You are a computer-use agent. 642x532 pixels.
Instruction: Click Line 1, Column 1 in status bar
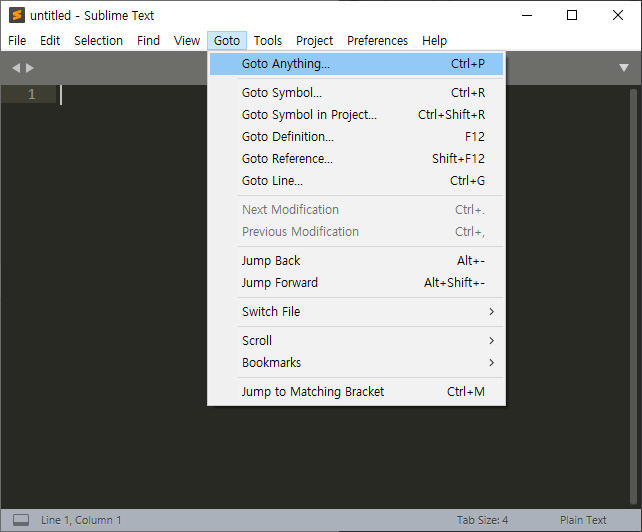pos(81,520)
